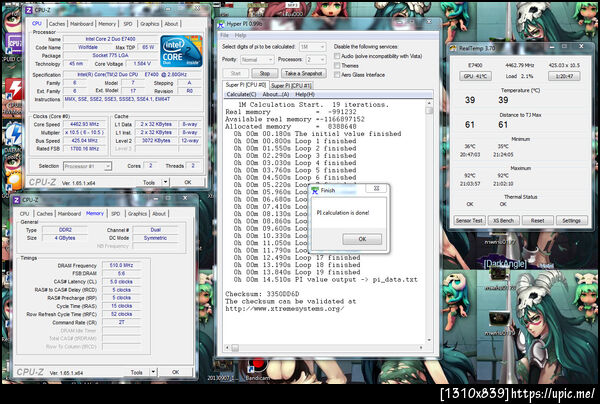Click the http://www.xtremesystems.org/ text line

click(285, 309)
